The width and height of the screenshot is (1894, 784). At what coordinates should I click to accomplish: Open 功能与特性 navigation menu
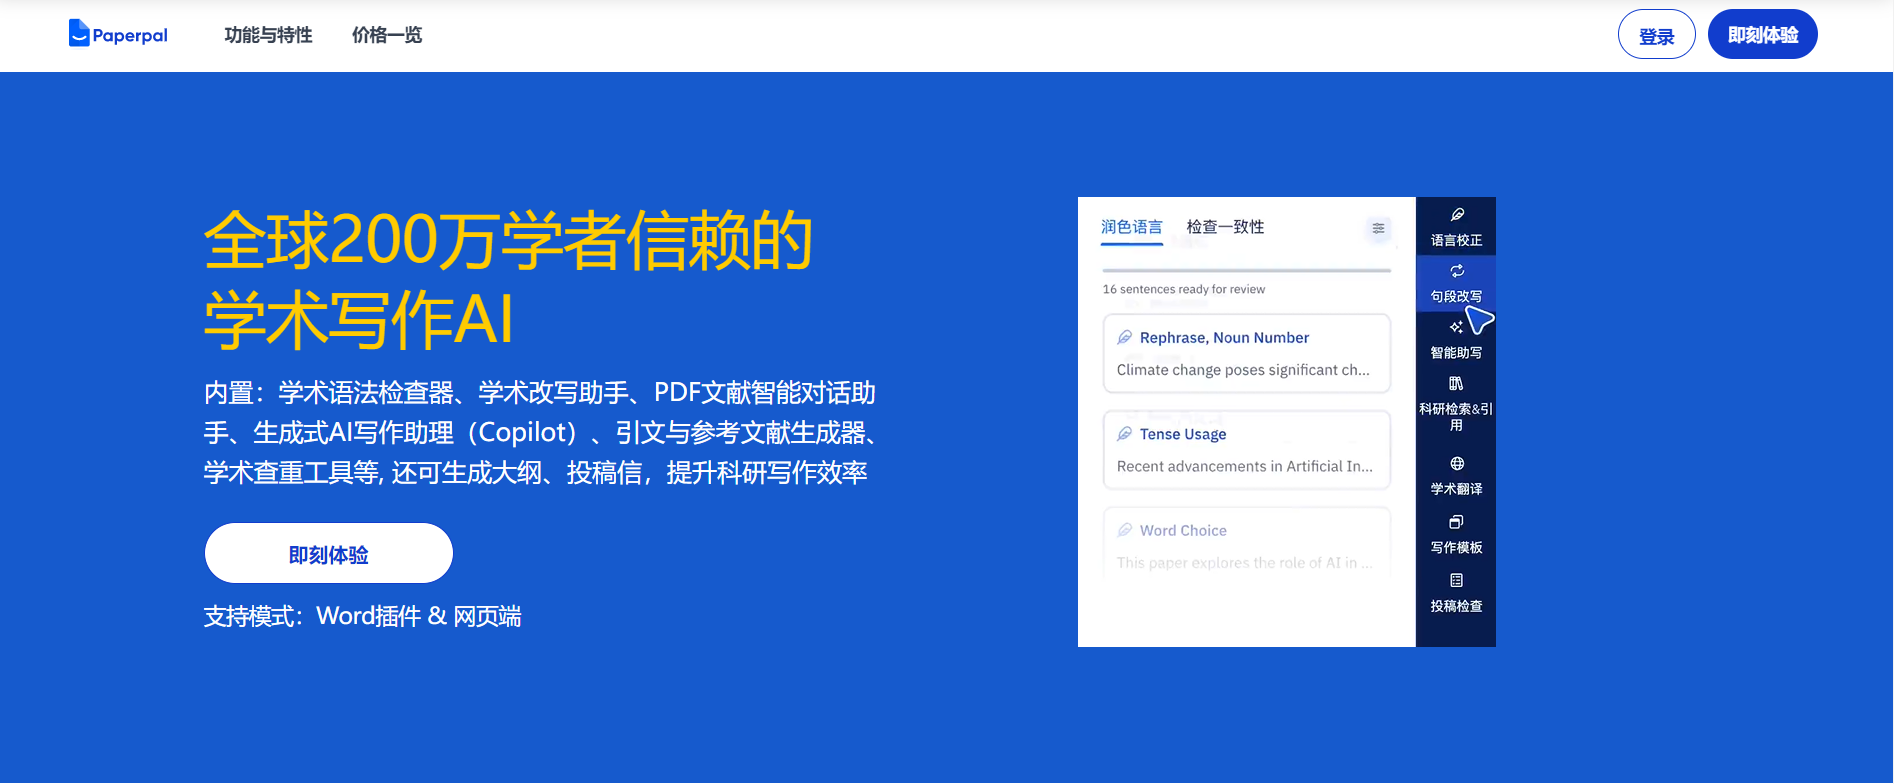pos(268,35)
